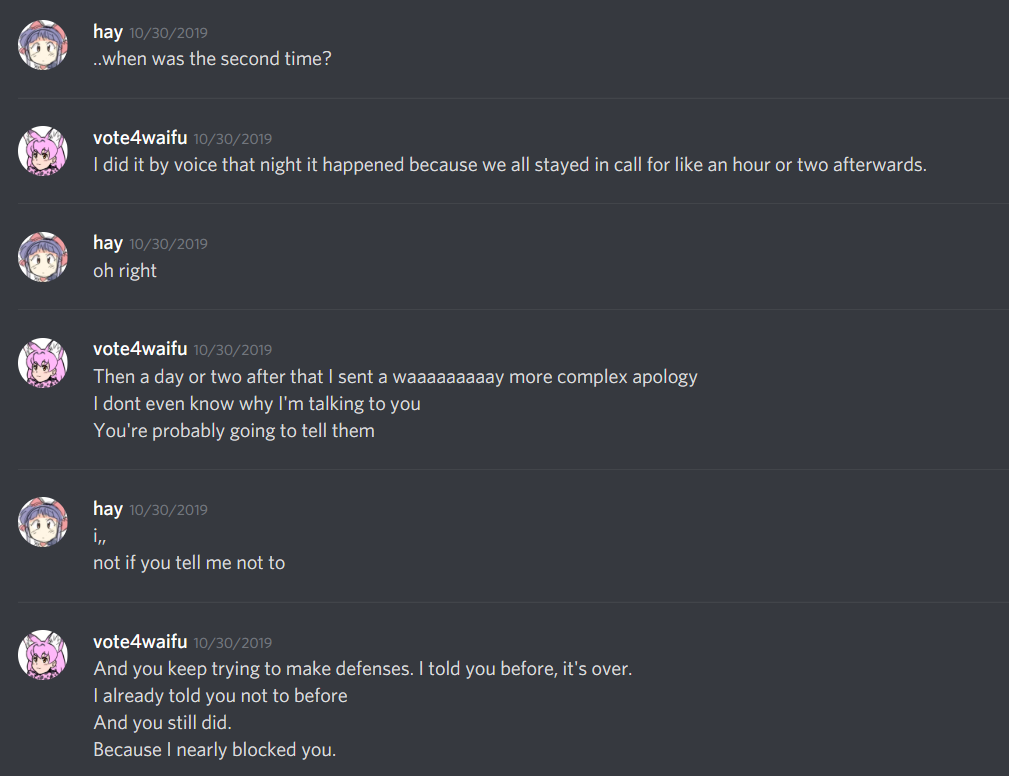The width and height of the screenshot is (1009, 776).
Task: Click the message "I dont even know why I'm talking to you"
Action: pos(257,404)
